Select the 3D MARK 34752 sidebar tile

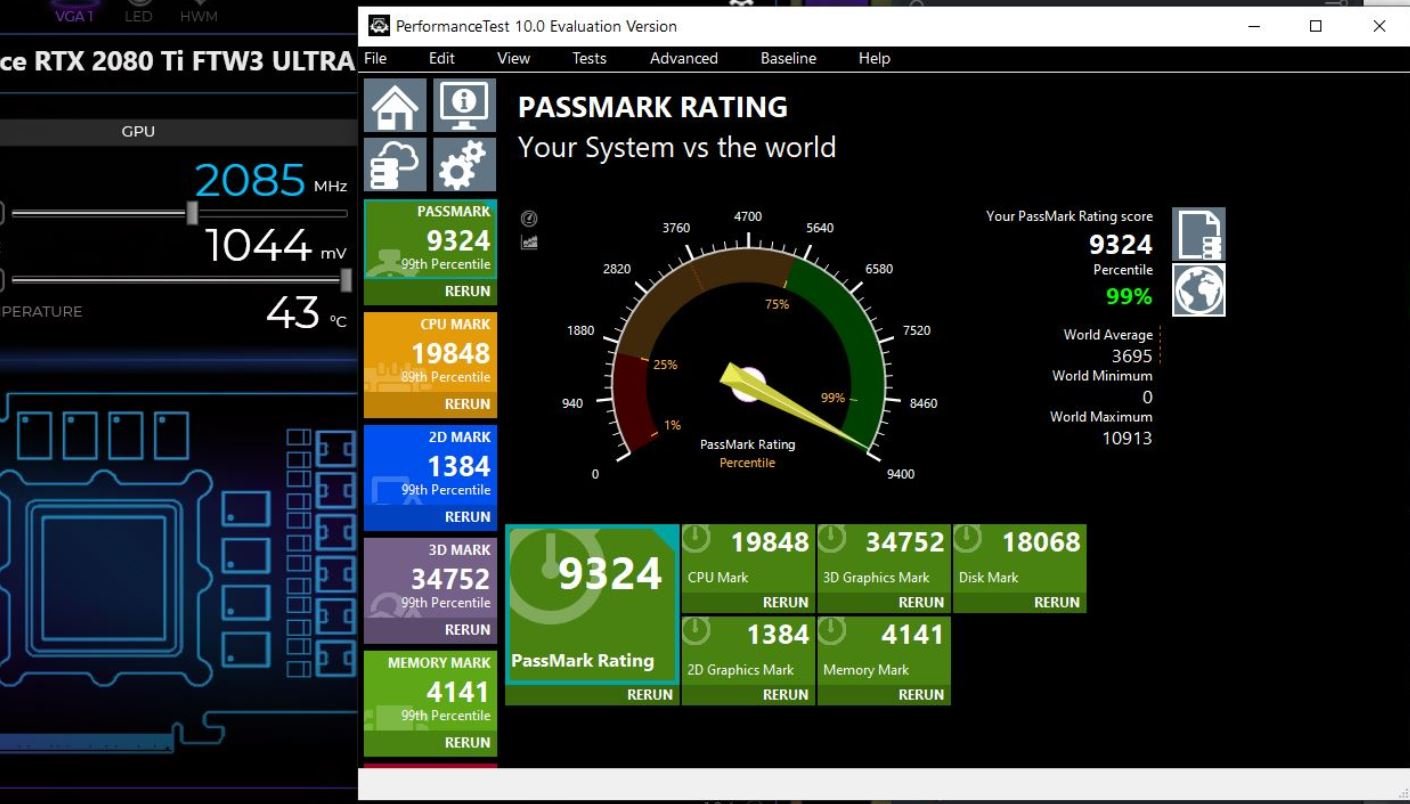pos(430,579)
